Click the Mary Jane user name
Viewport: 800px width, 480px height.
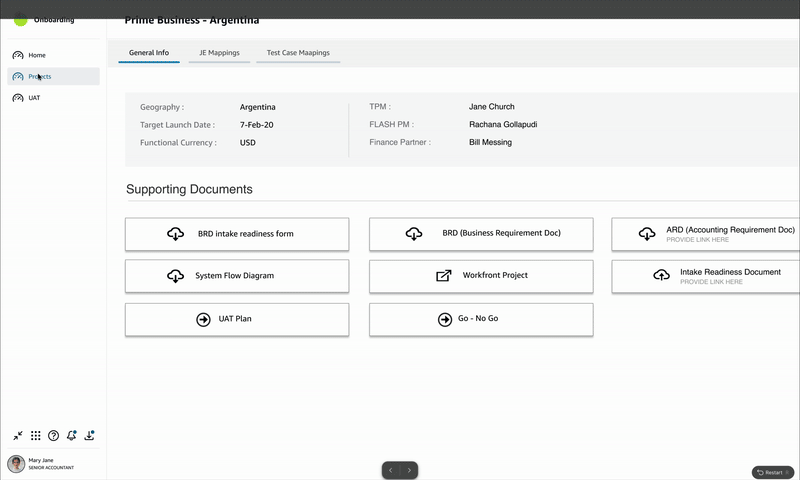pos(41,460)
